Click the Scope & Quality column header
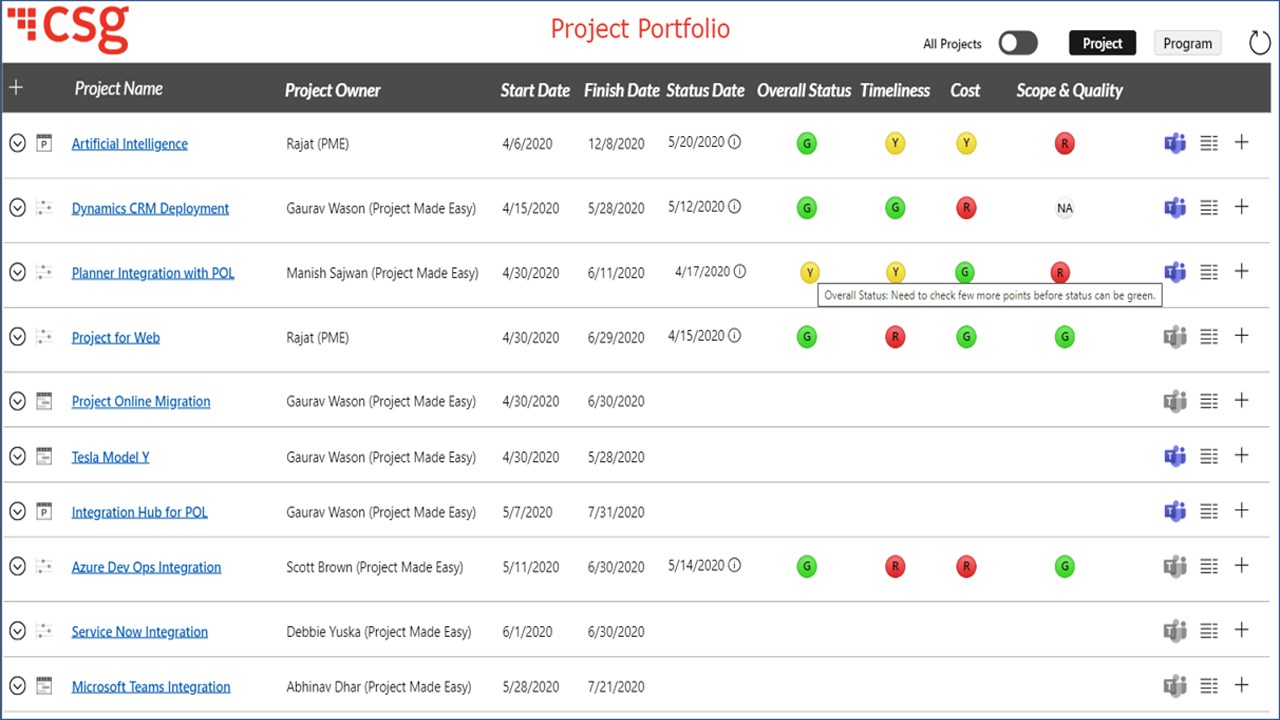 coord(1069,90)
